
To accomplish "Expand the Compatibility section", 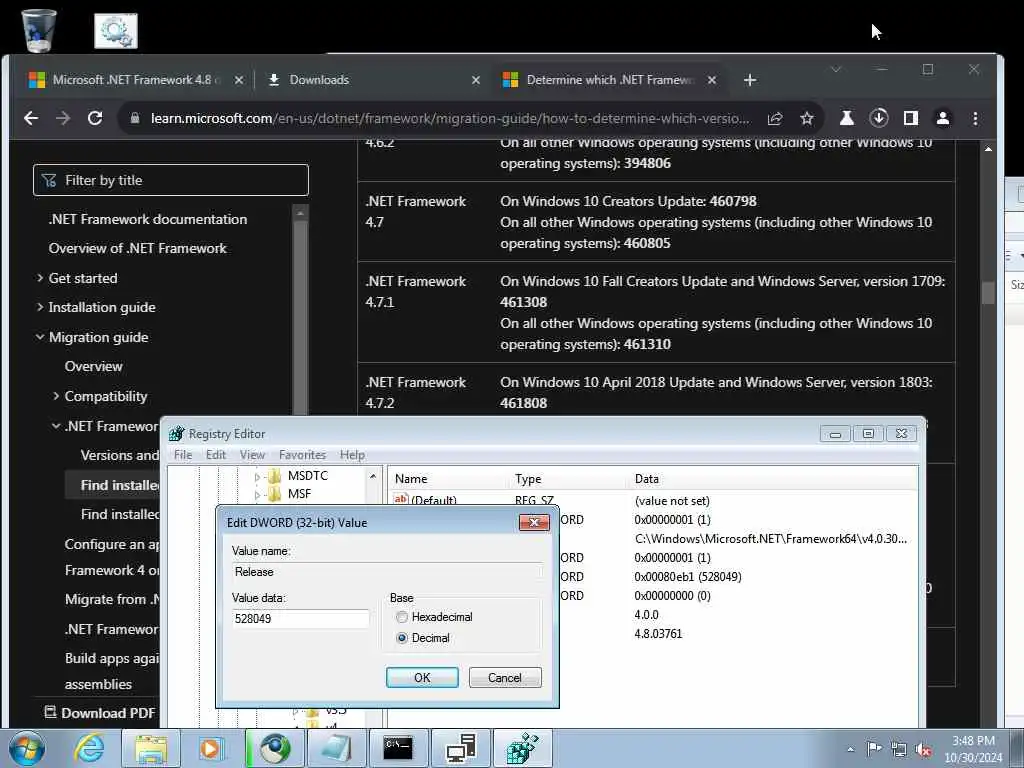I will (x=56, y=396).
